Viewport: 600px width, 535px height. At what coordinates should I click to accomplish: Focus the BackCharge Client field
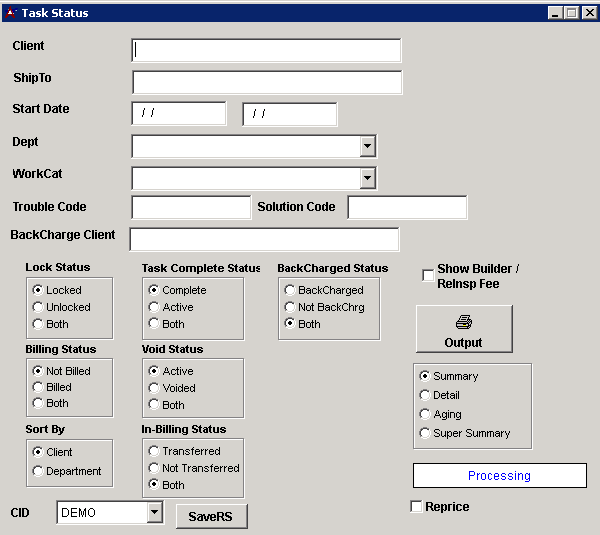264,240
